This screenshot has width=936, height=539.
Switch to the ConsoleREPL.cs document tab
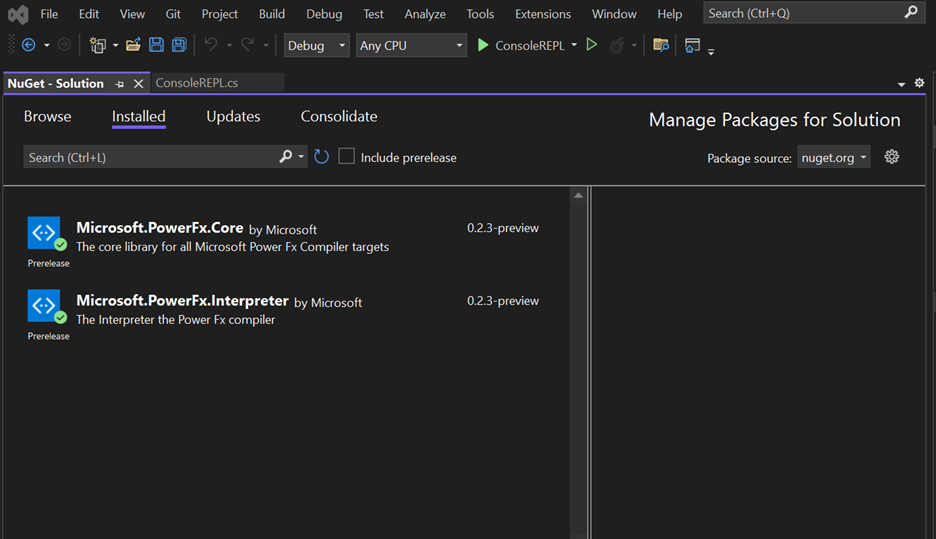point(217,83)
